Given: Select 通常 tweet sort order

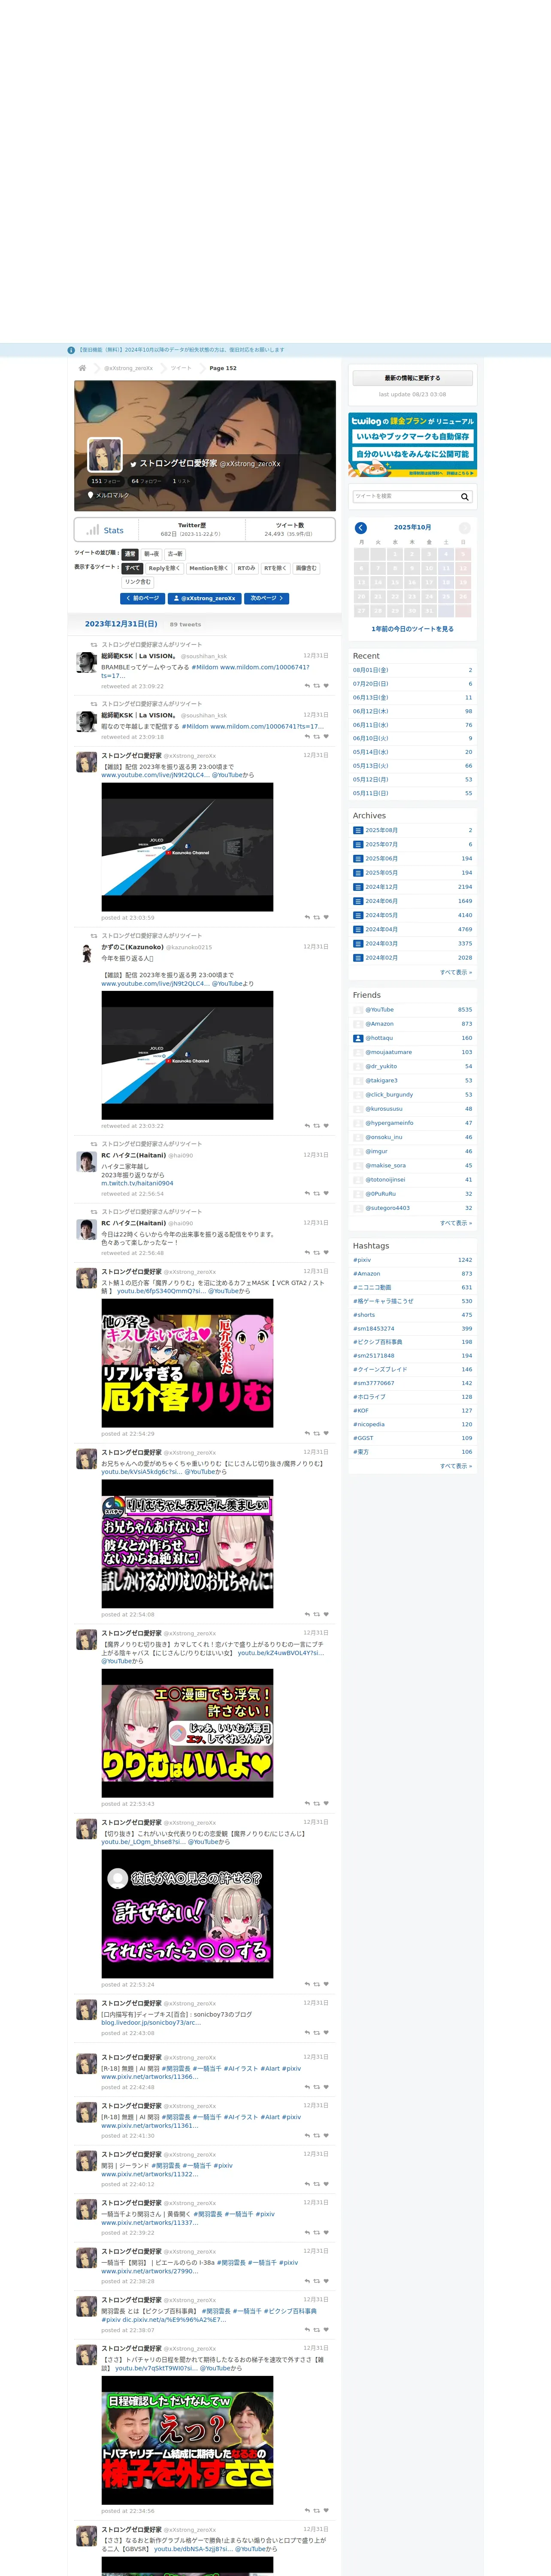Looking at the screenshot, I should pyautogui.click(x=130, y=554).
